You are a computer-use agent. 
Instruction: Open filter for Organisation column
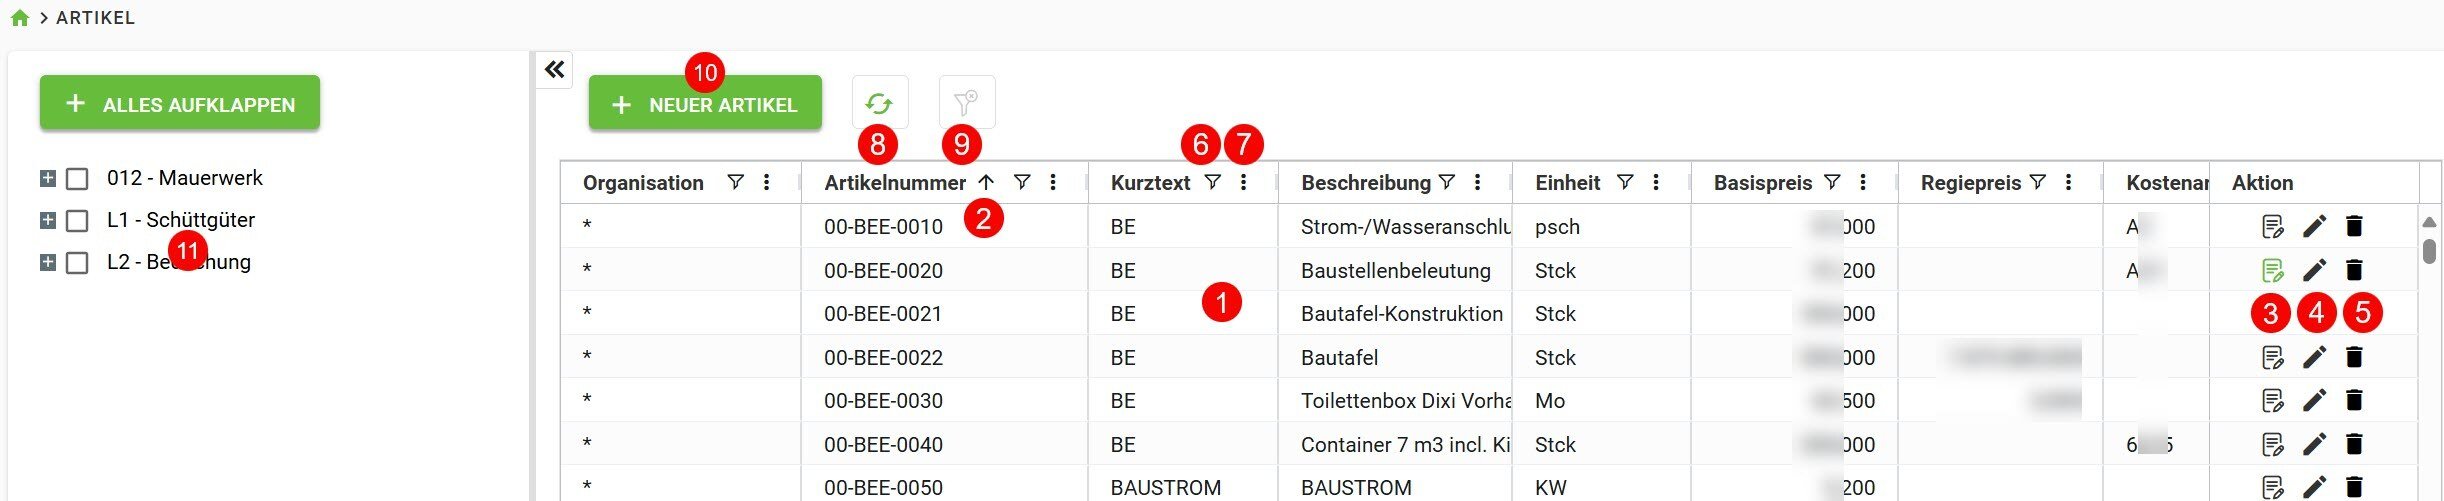click(735, 182)
